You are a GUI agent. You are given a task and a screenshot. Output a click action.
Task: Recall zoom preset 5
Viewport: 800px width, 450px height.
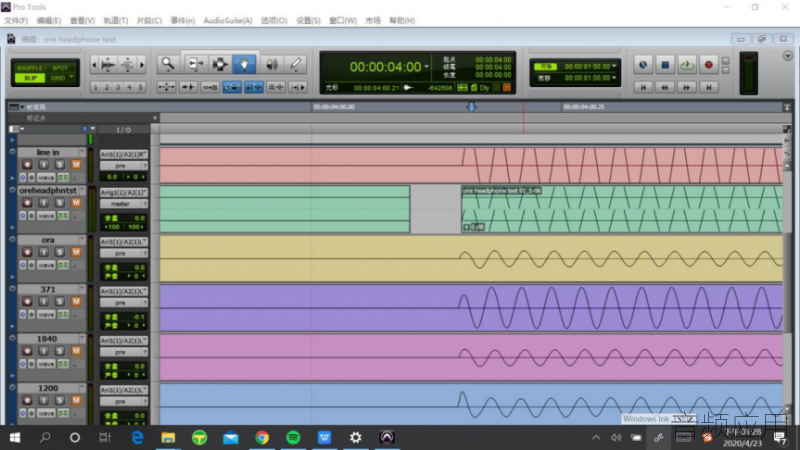click(x=140, y=87)
